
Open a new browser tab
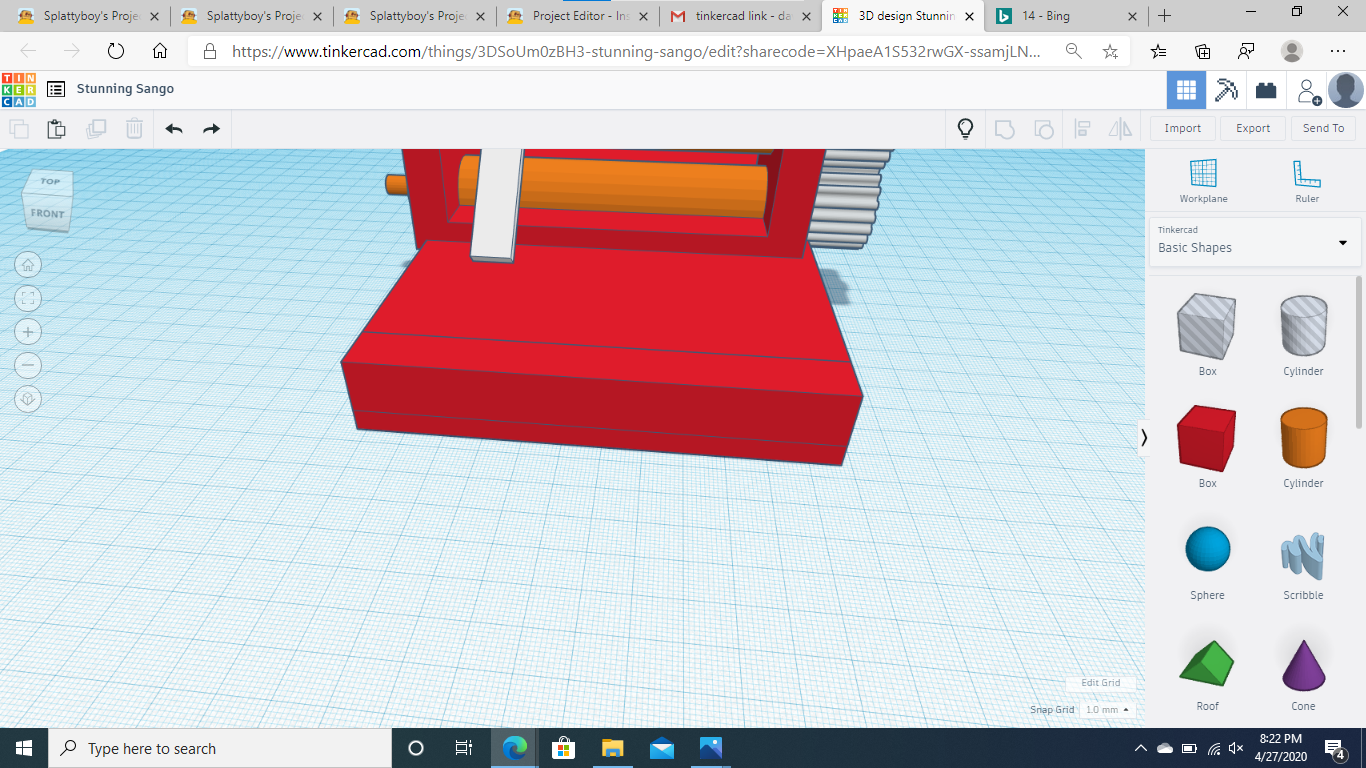click(x=1164, y=16)
